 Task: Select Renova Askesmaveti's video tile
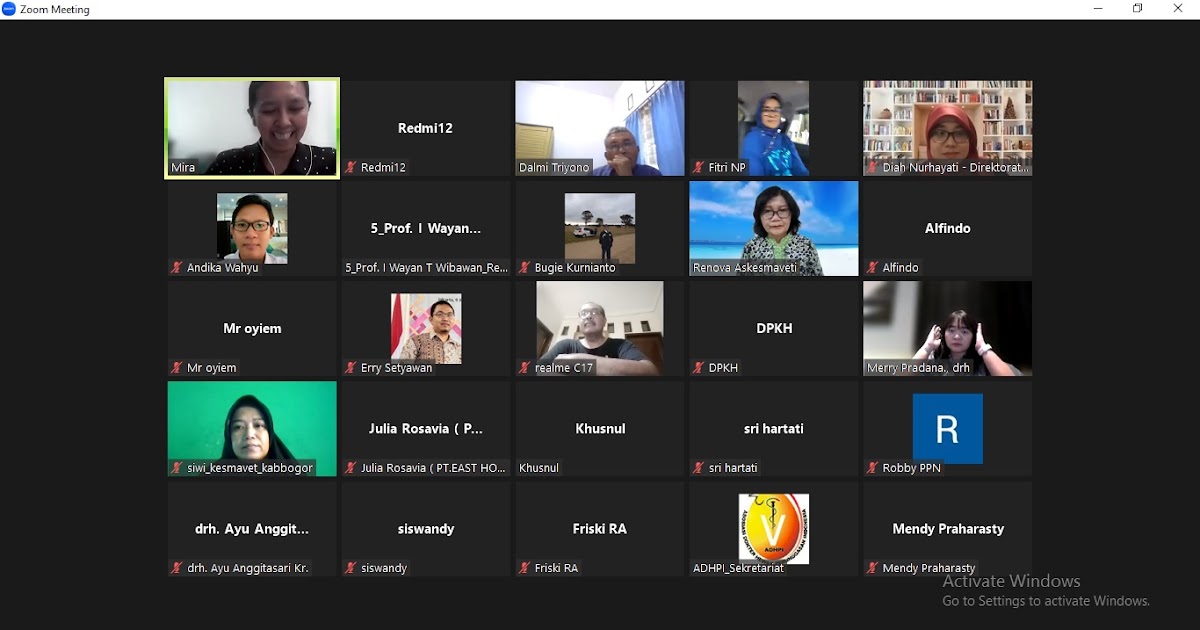pos(774,228)
